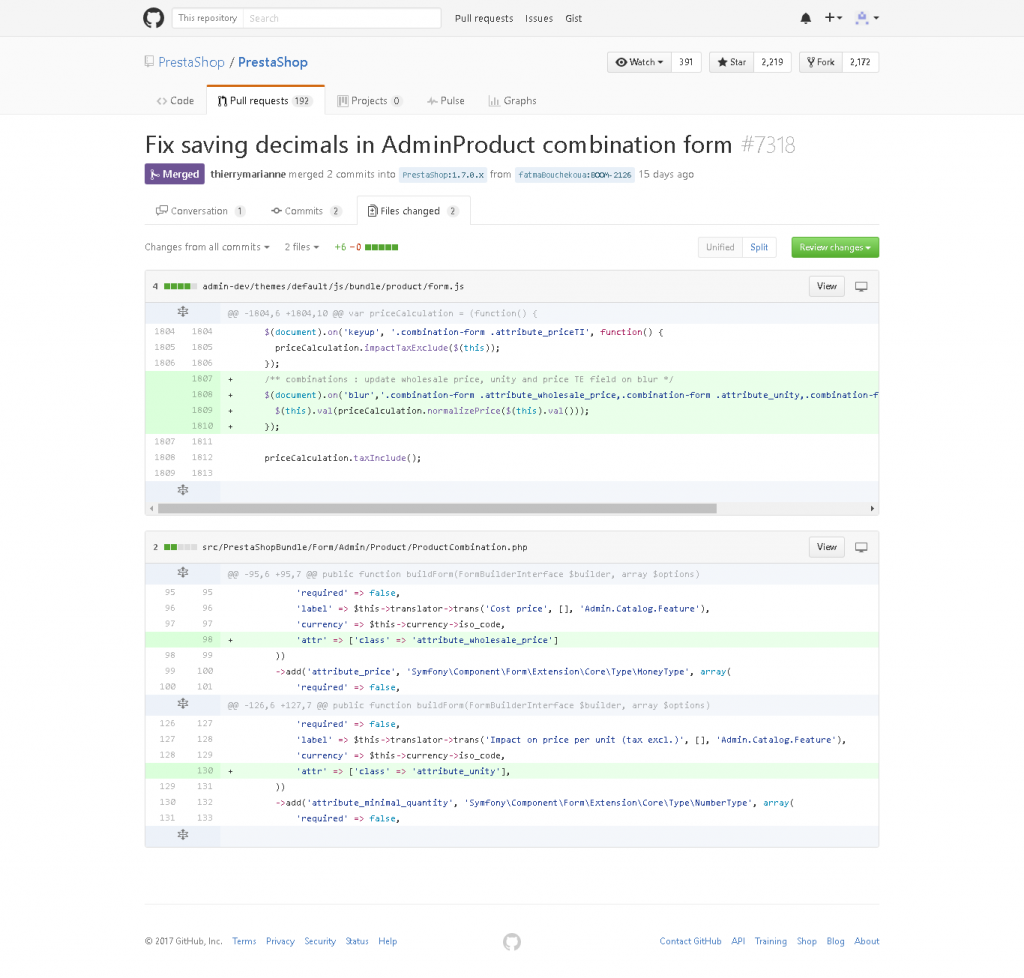
Task: Open the PrestaShop organization link
Action: 190,62
